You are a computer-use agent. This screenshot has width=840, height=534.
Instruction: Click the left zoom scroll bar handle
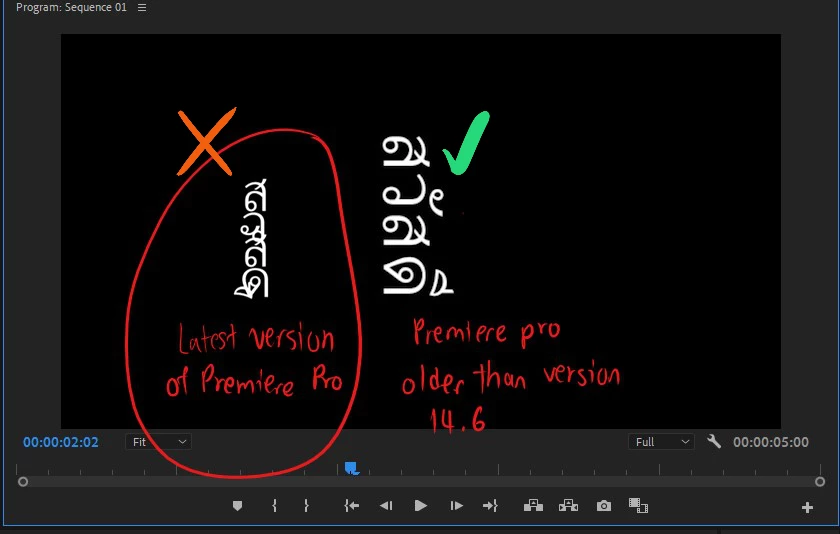point(22,482)
